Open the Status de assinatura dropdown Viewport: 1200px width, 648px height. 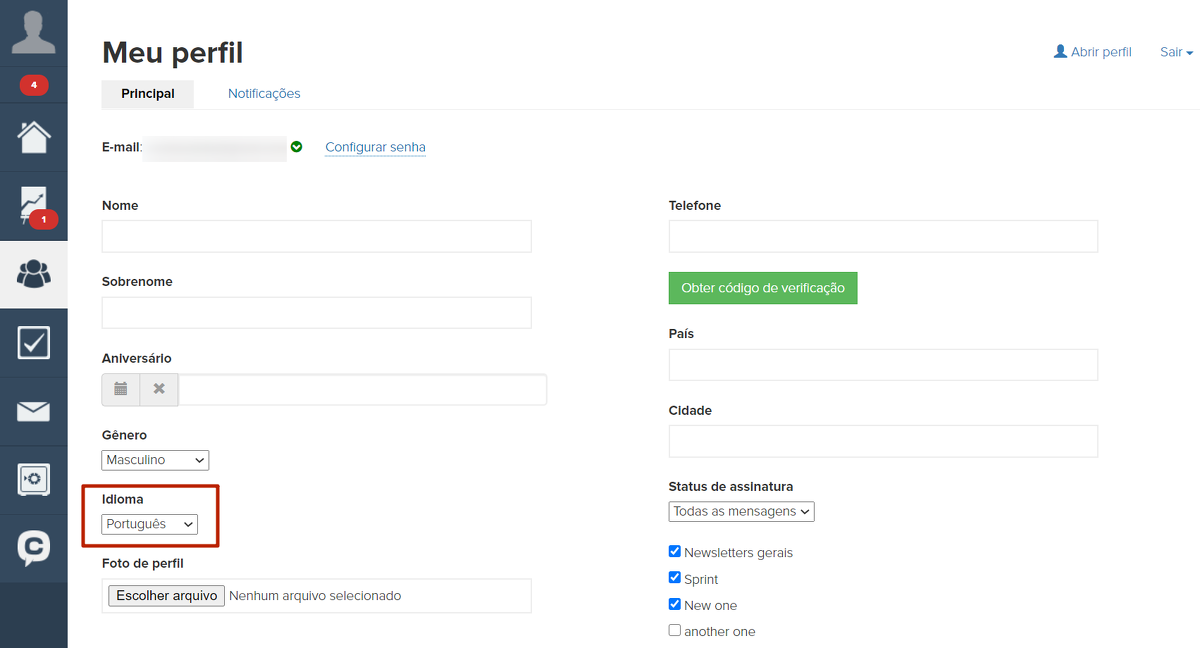point(741,511)
